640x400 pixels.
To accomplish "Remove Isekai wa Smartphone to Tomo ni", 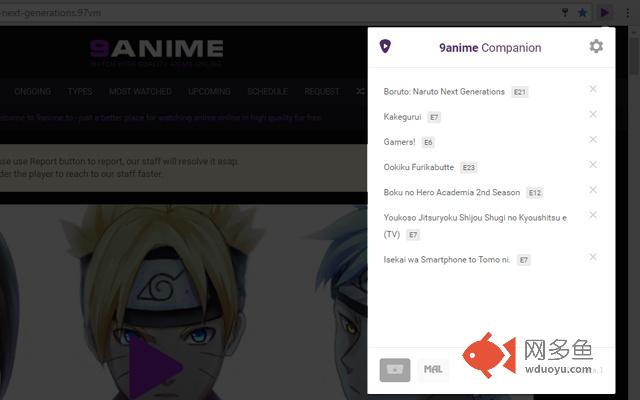I will pyautogui.click(x=593, y=257).
